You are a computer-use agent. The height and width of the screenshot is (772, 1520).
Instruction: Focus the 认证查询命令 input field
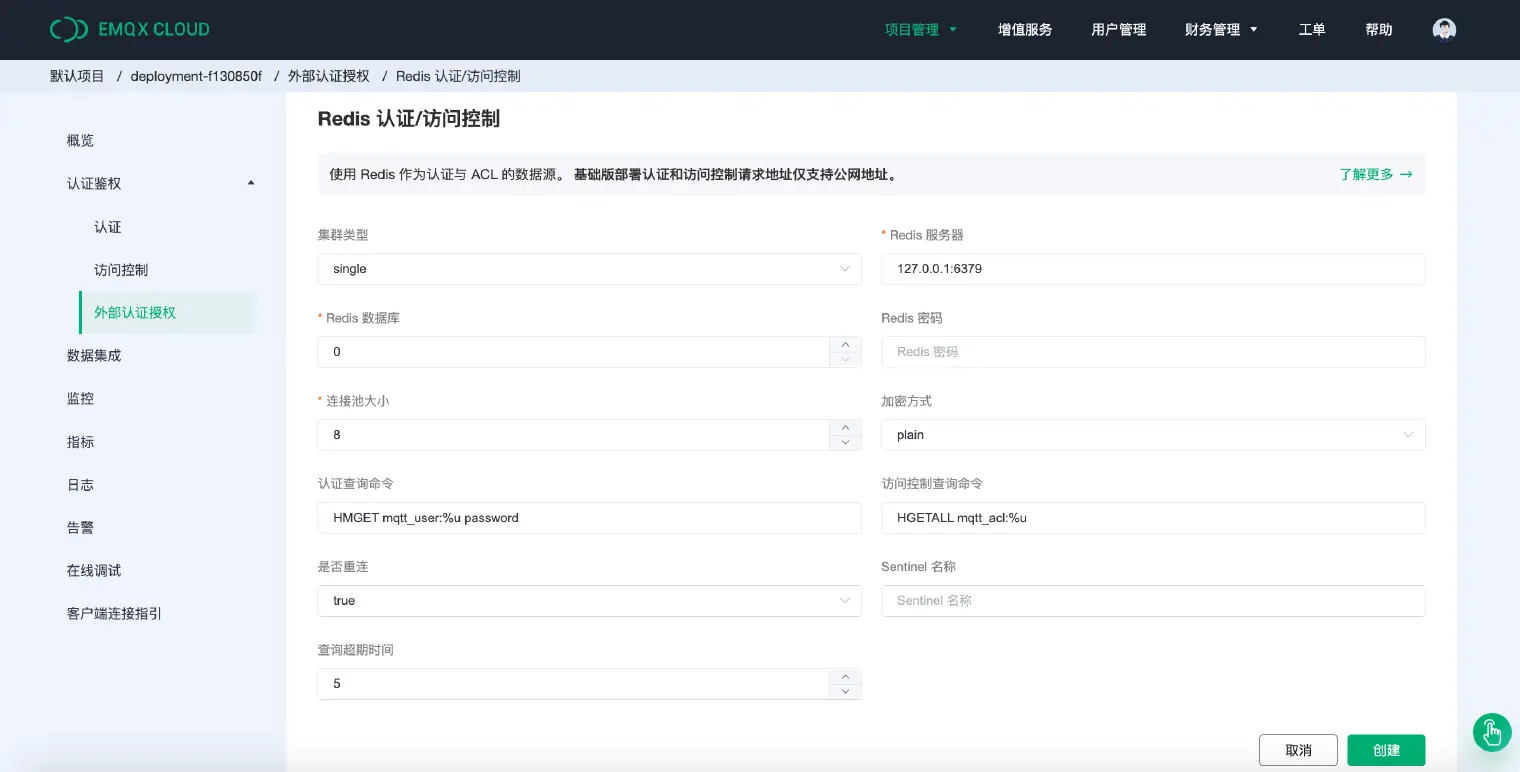coord(589,518)
